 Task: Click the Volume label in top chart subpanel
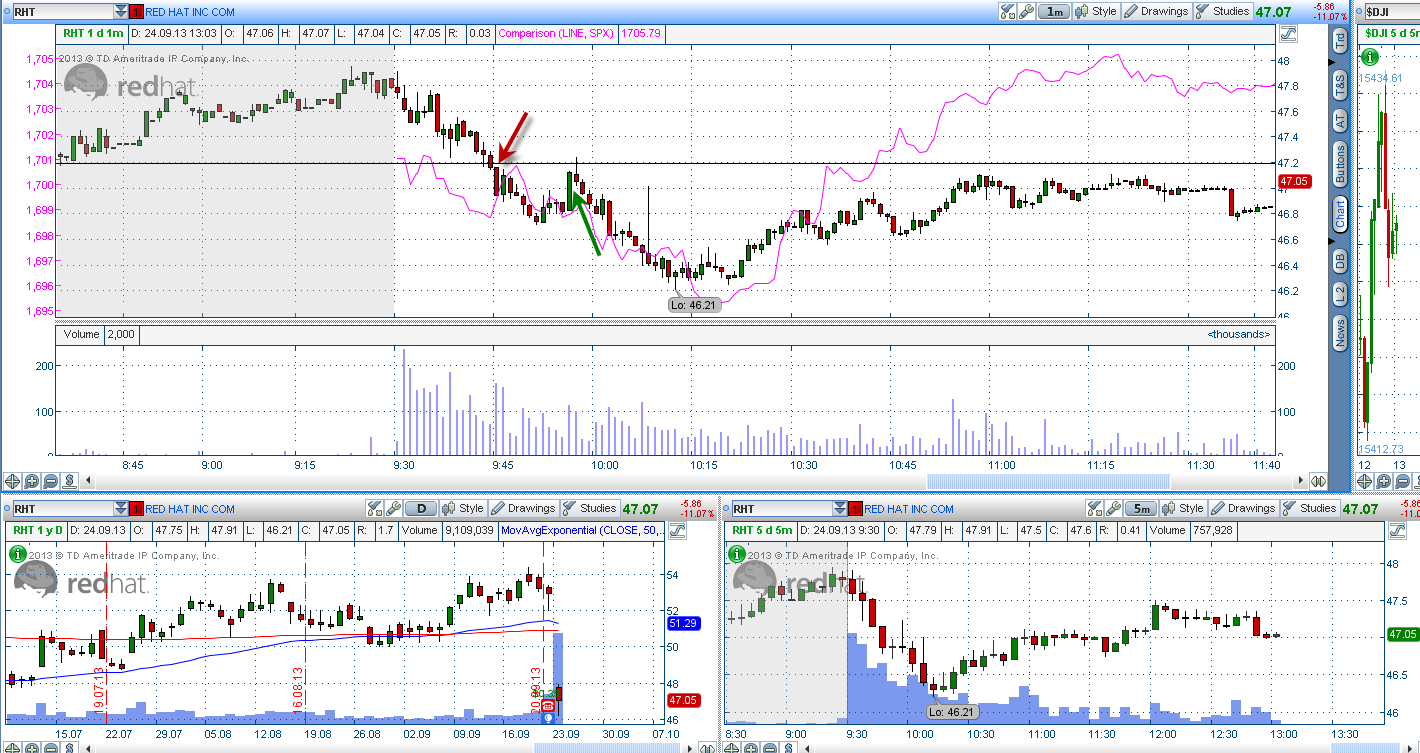pyautogui.click(x=80, y=333)
